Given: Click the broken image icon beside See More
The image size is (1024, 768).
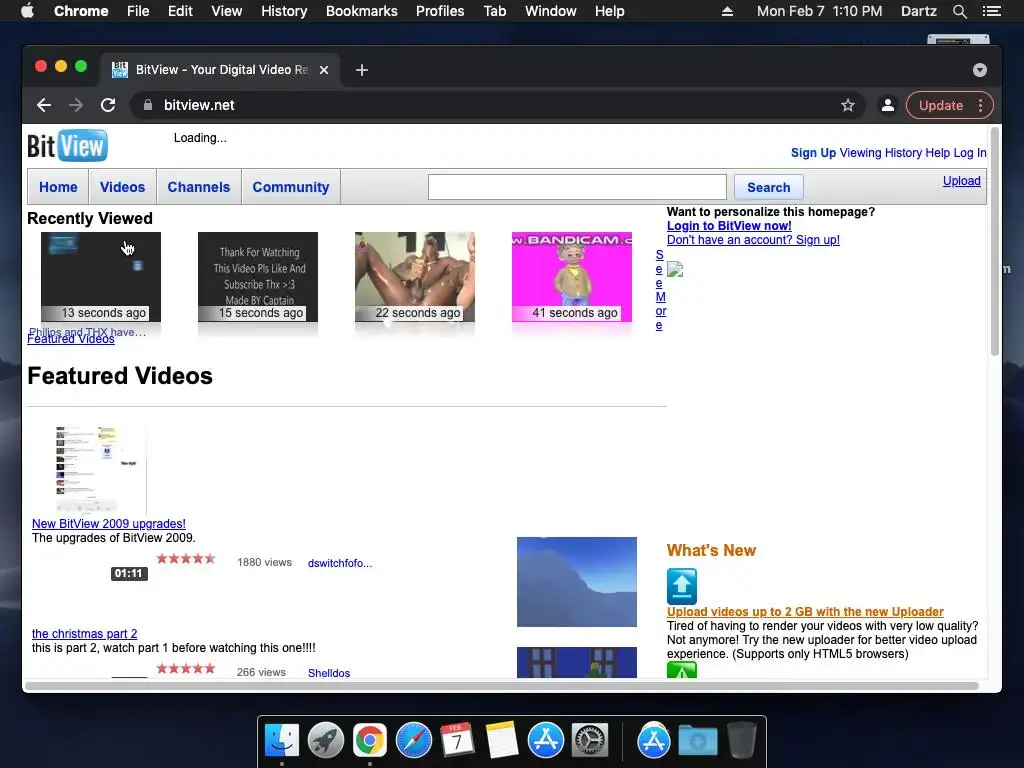Looking at the screenshot, I should (x=675, y=269).
